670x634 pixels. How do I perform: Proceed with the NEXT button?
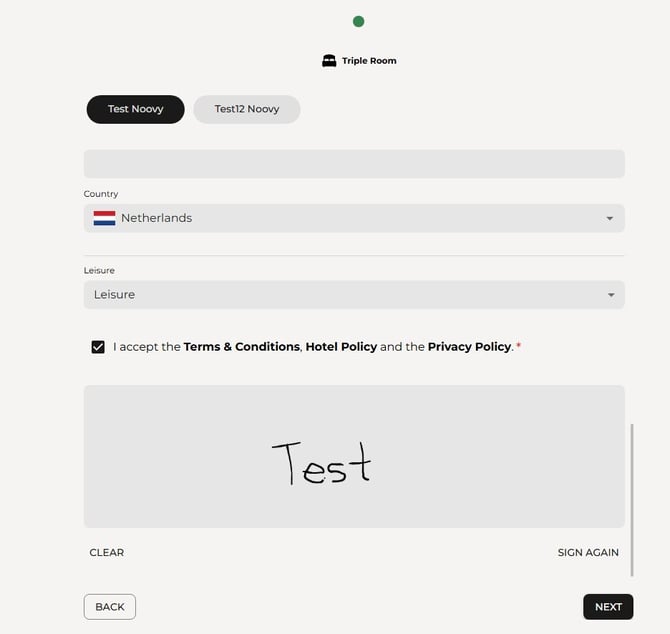608,607
